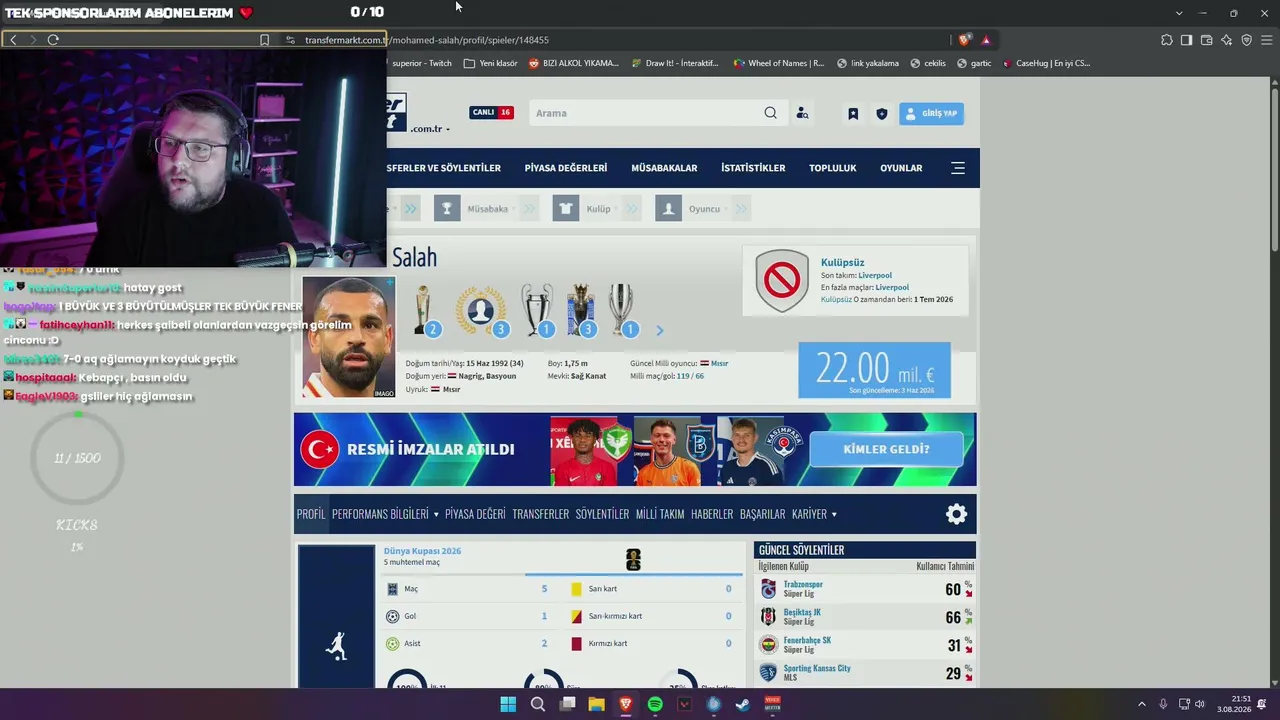Open Spotify from the taskbar

point(655,704)
